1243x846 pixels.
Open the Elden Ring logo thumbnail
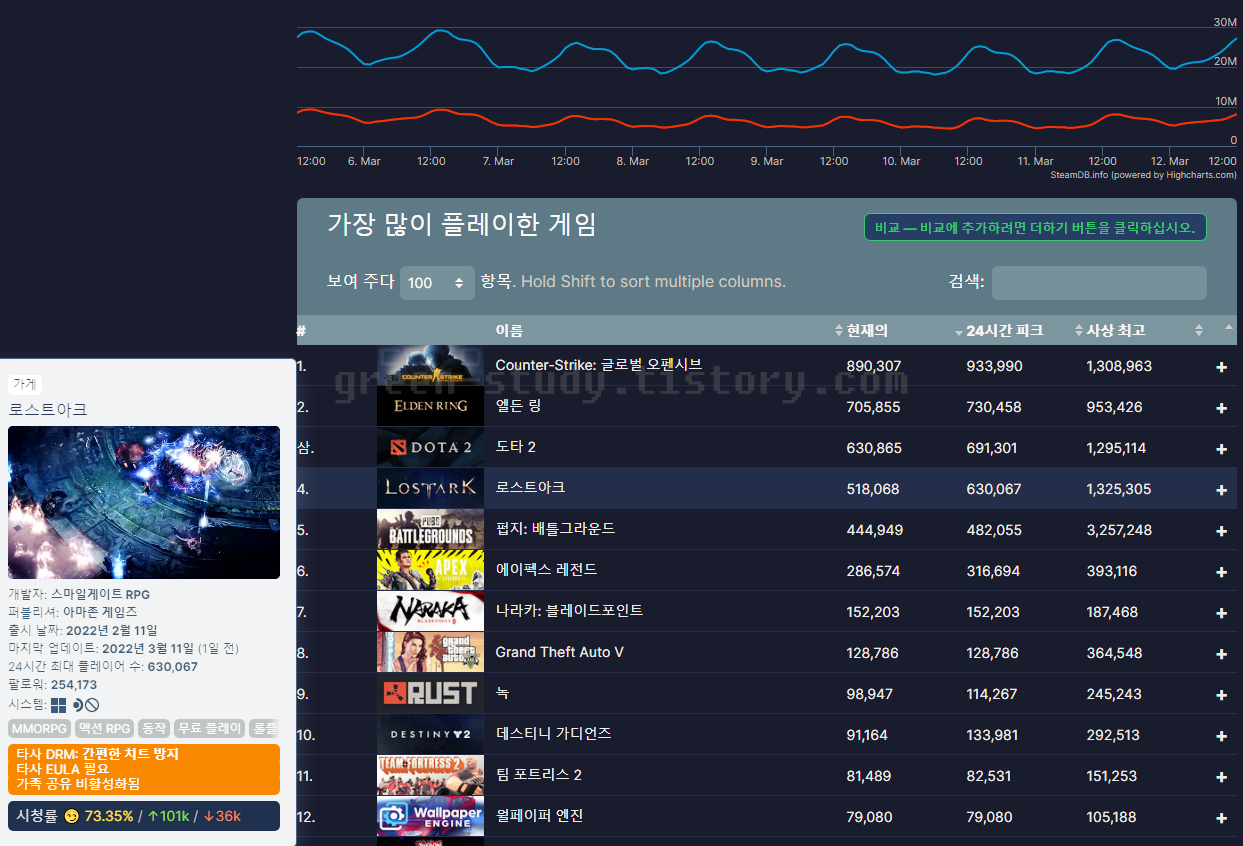tap(430, 407)
